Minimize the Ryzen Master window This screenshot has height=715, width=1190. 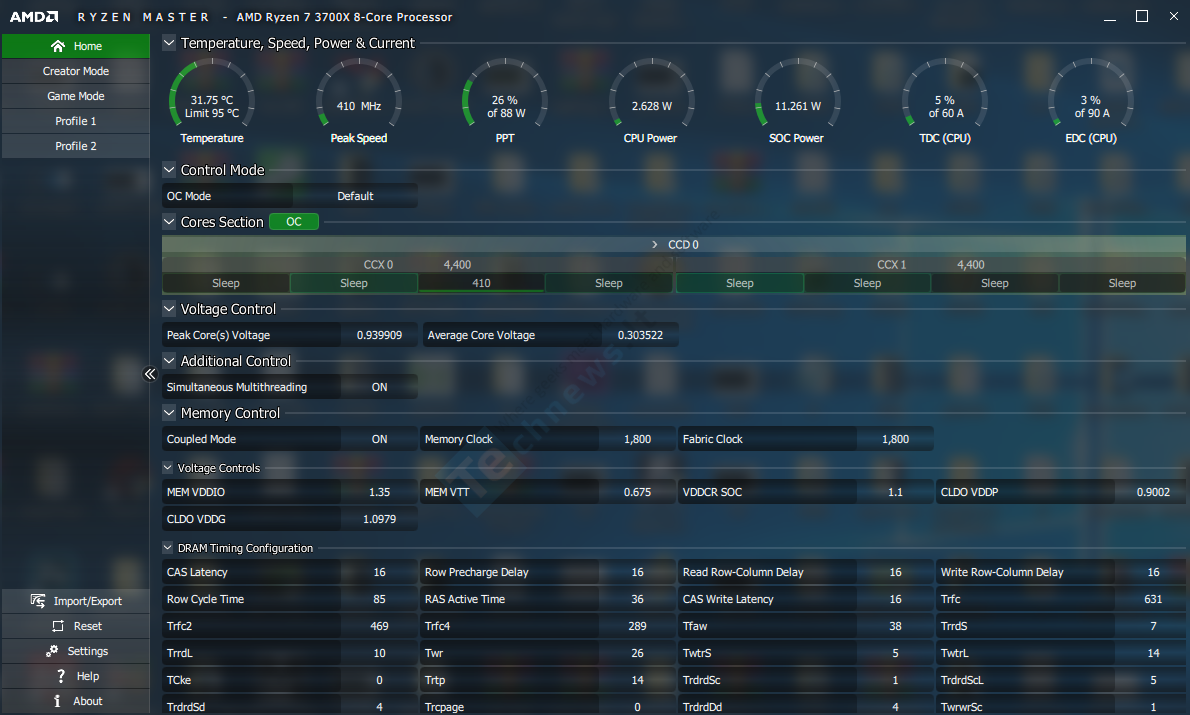(1110, 17)
